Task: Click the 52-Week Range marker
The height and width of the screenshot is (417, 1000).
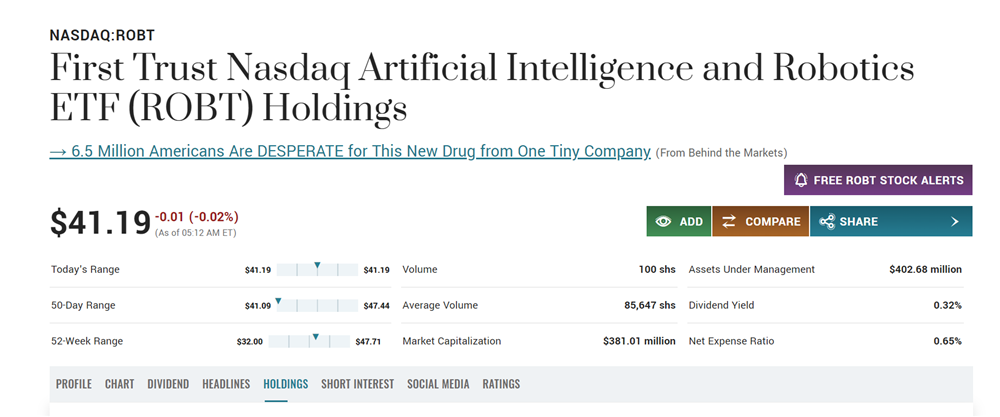Action: pos(315,337)
